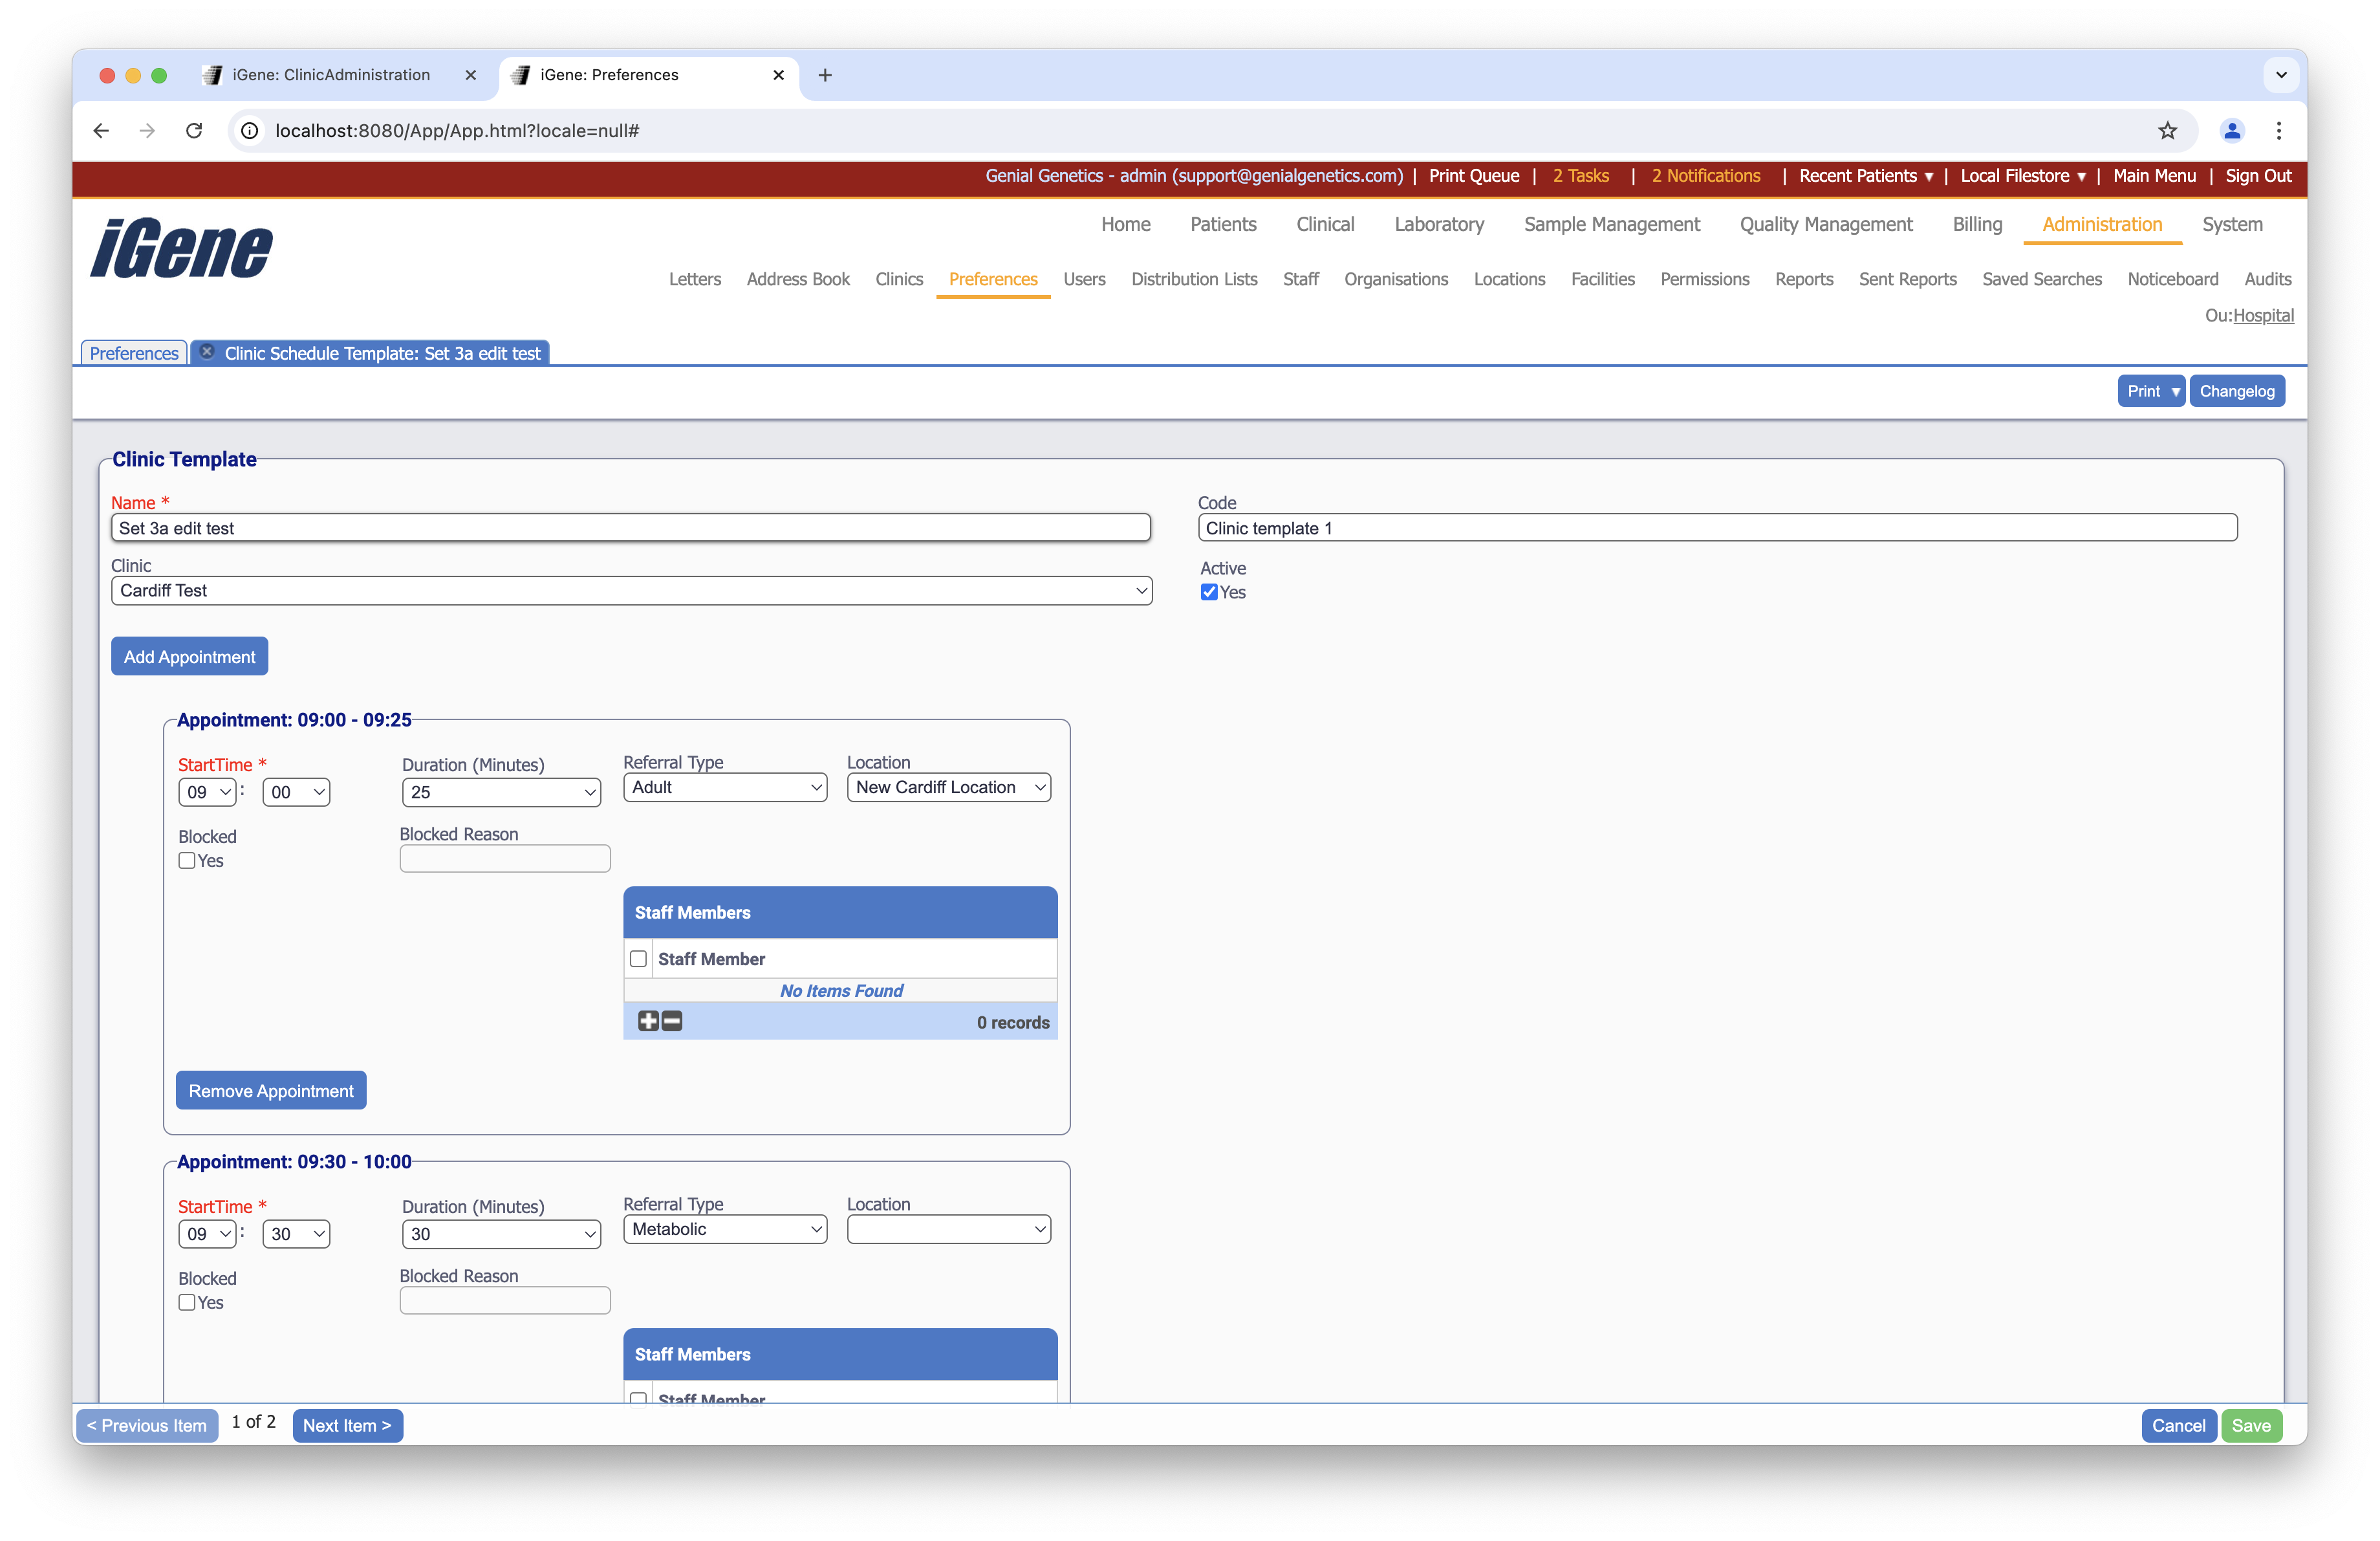Bookmark page with the star icon
The height and width of the screenshot is (1541, 2380).
(x=2167, y=130)
